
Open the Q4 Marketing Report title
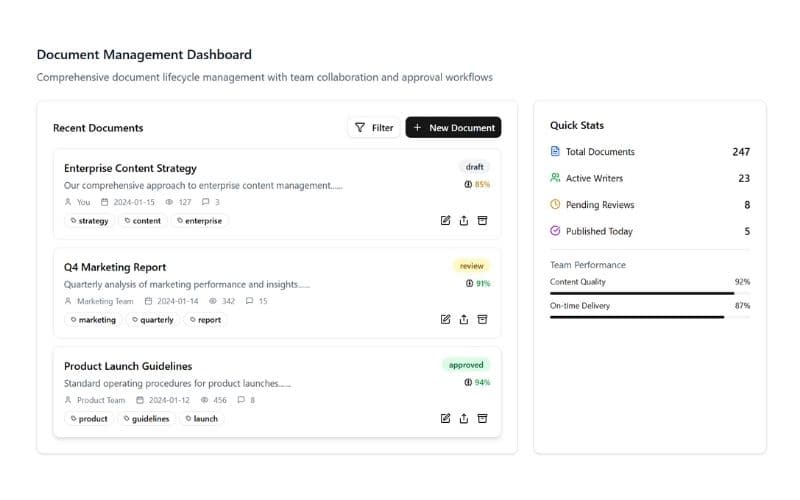coord(115,267)
